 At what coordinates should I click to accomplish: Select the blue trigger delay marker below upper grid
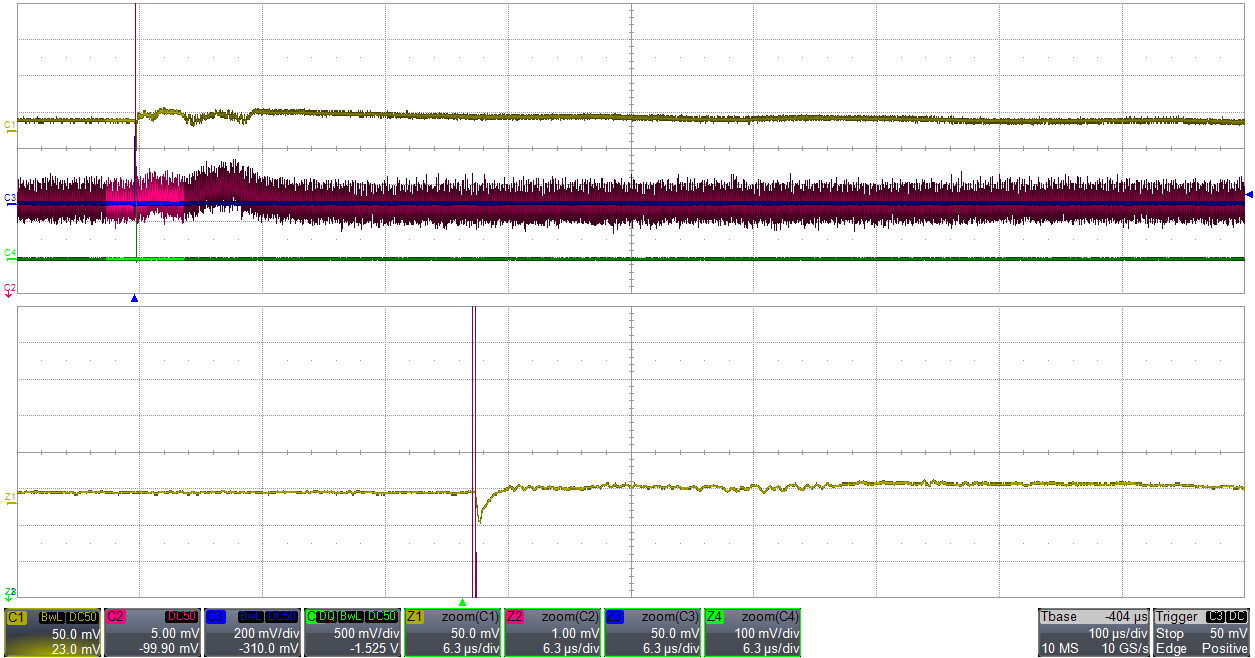[135, 298]
